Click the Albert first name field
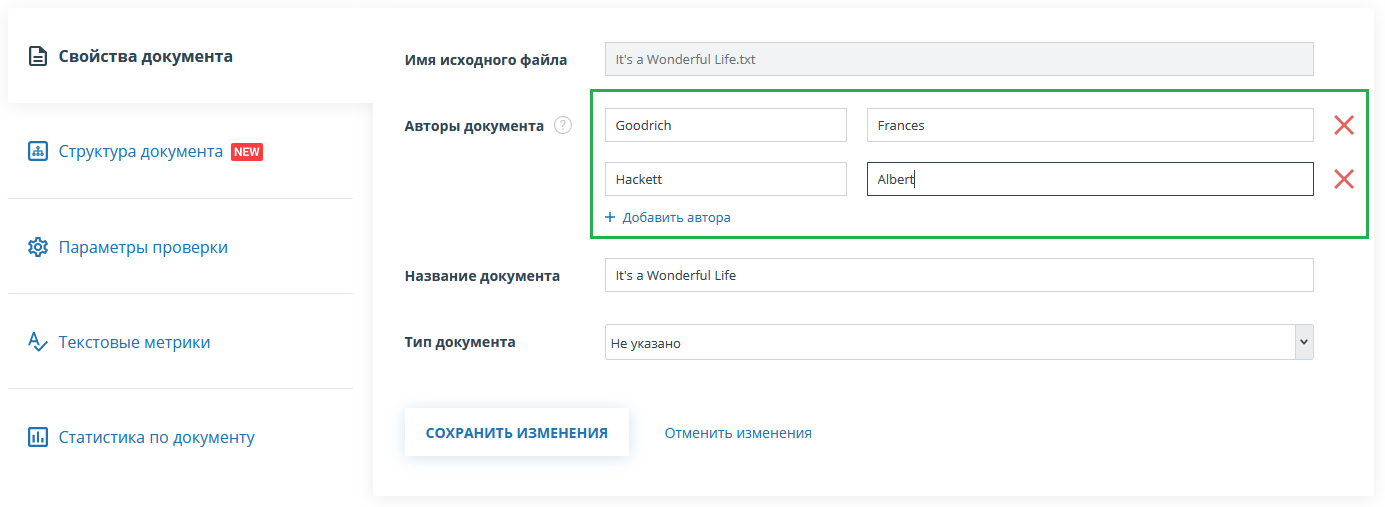1385x507 pixels. click(x=1089, y=179)
